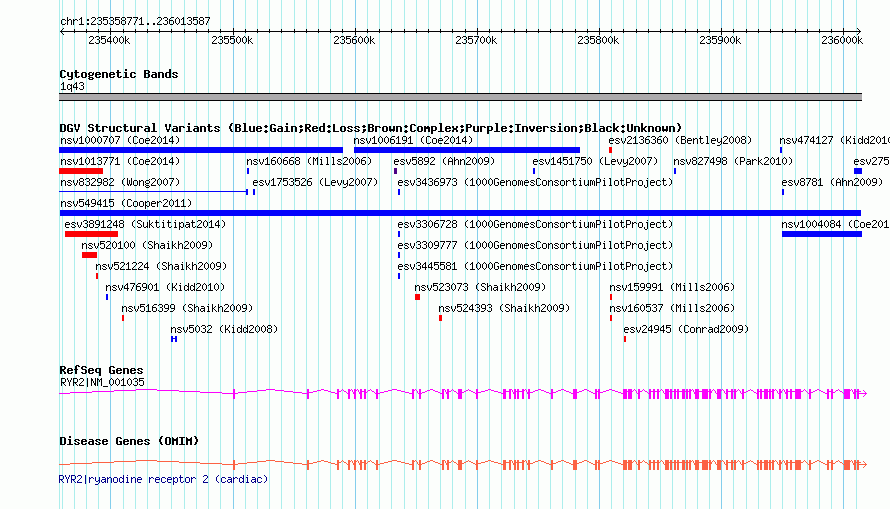Click the nsv474127 variant label
Image resolution: width=890 pixels, height=509 pixels.
point(834,140)
